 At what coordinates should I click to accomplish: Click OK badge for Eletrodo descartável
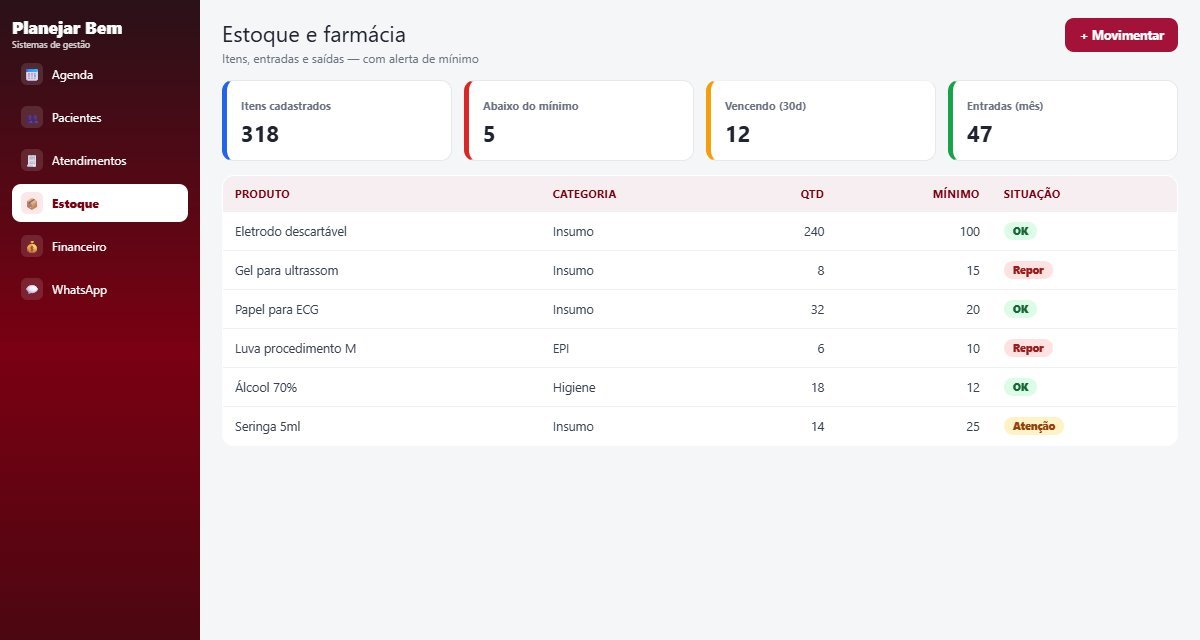(x=1020, y=231)
